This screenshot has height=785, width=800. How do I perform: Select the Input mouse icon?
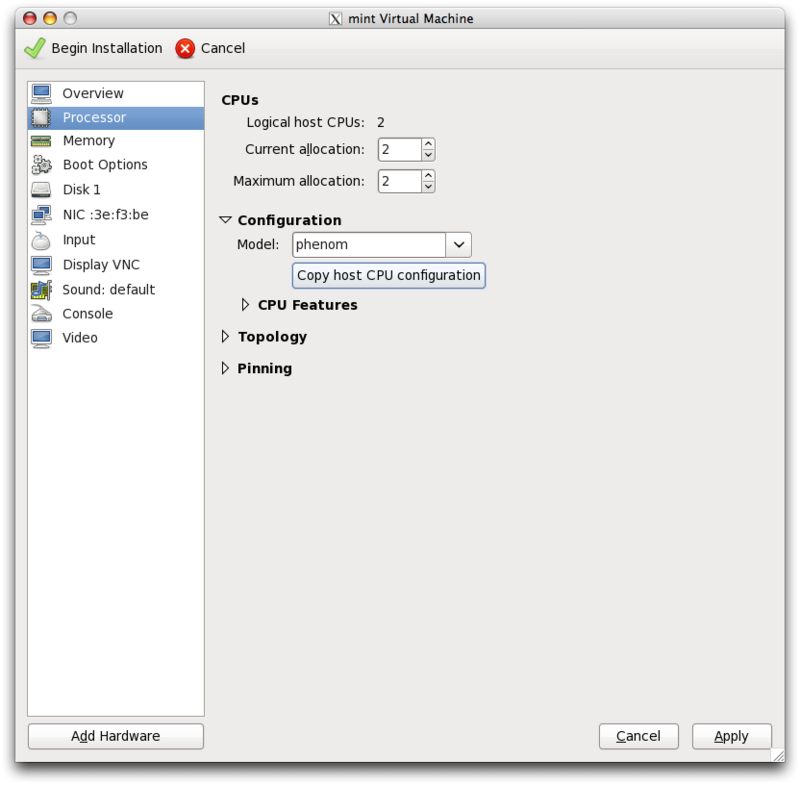(41, 240)
